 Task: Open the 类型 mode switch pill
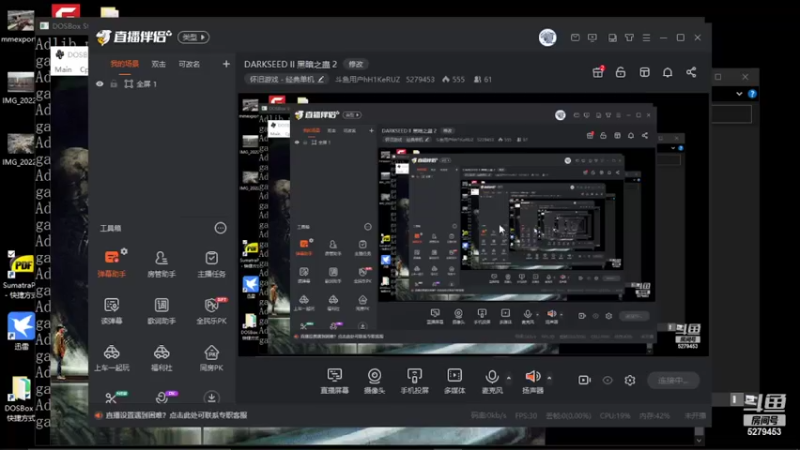(x=193, y=37)
